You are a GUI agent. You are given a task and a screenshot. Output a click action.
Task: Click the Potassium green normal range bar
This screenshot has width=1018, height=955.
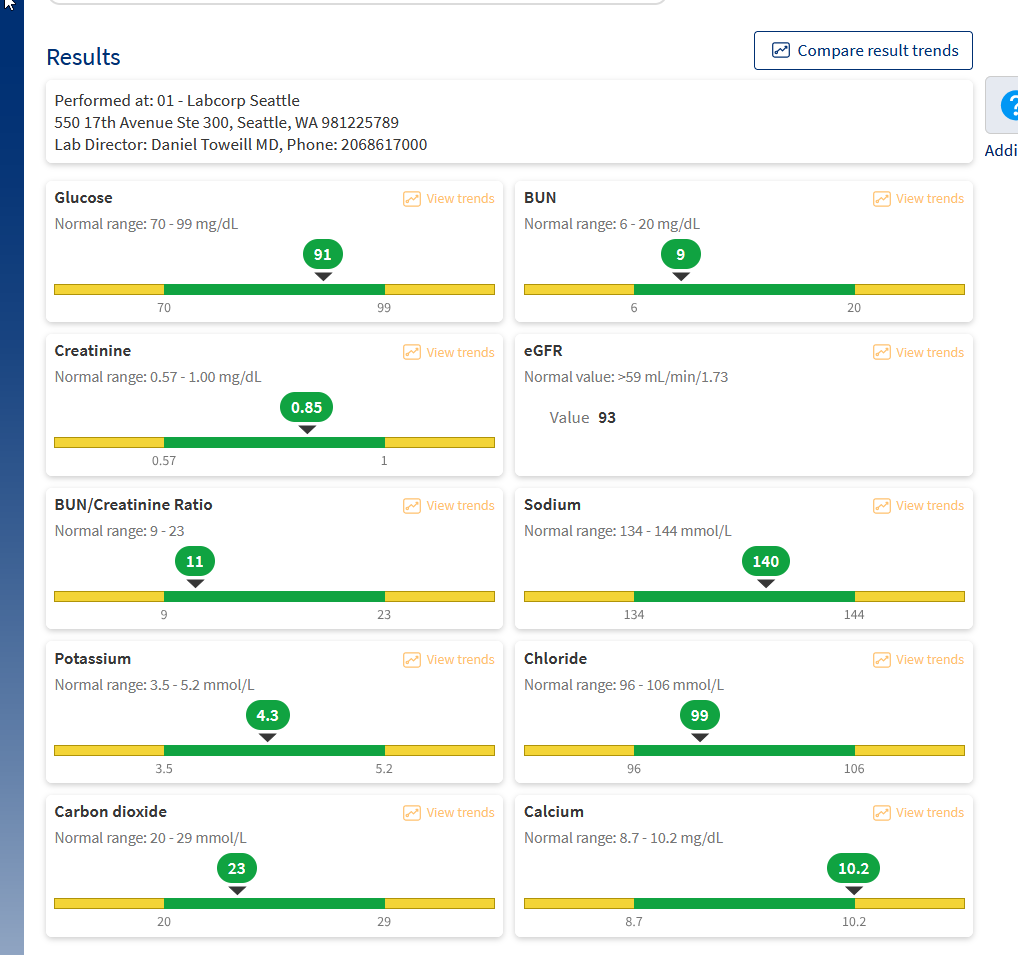(x=274, y=750)
